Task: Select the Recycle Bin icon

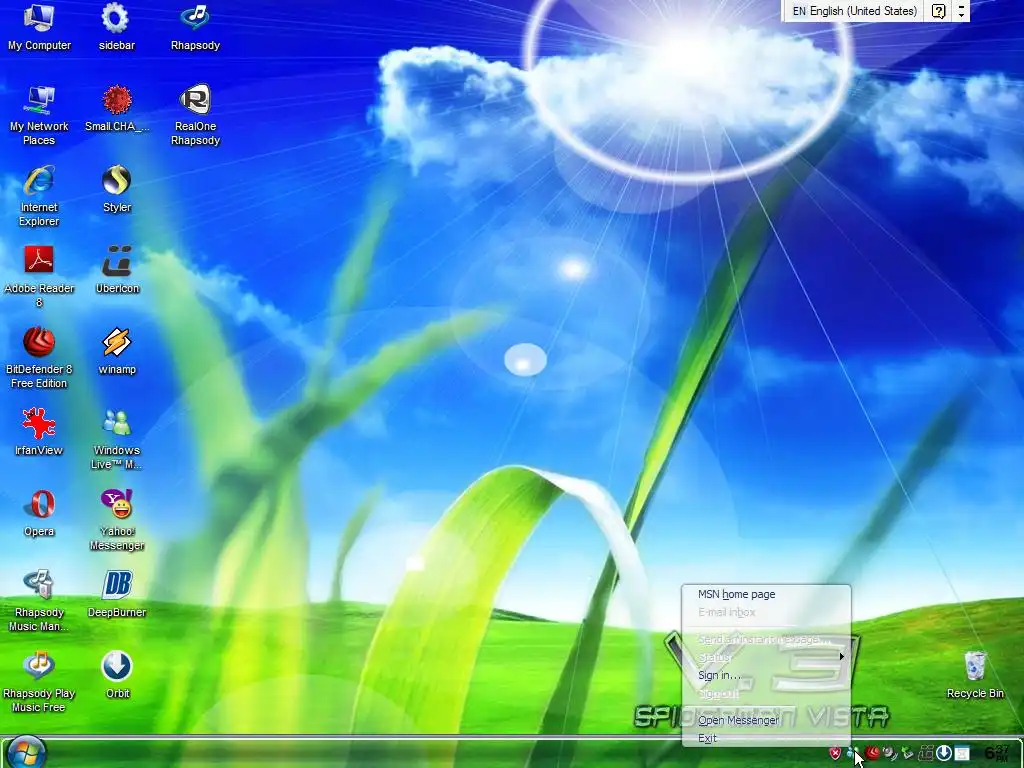Action: pos(975,675)
